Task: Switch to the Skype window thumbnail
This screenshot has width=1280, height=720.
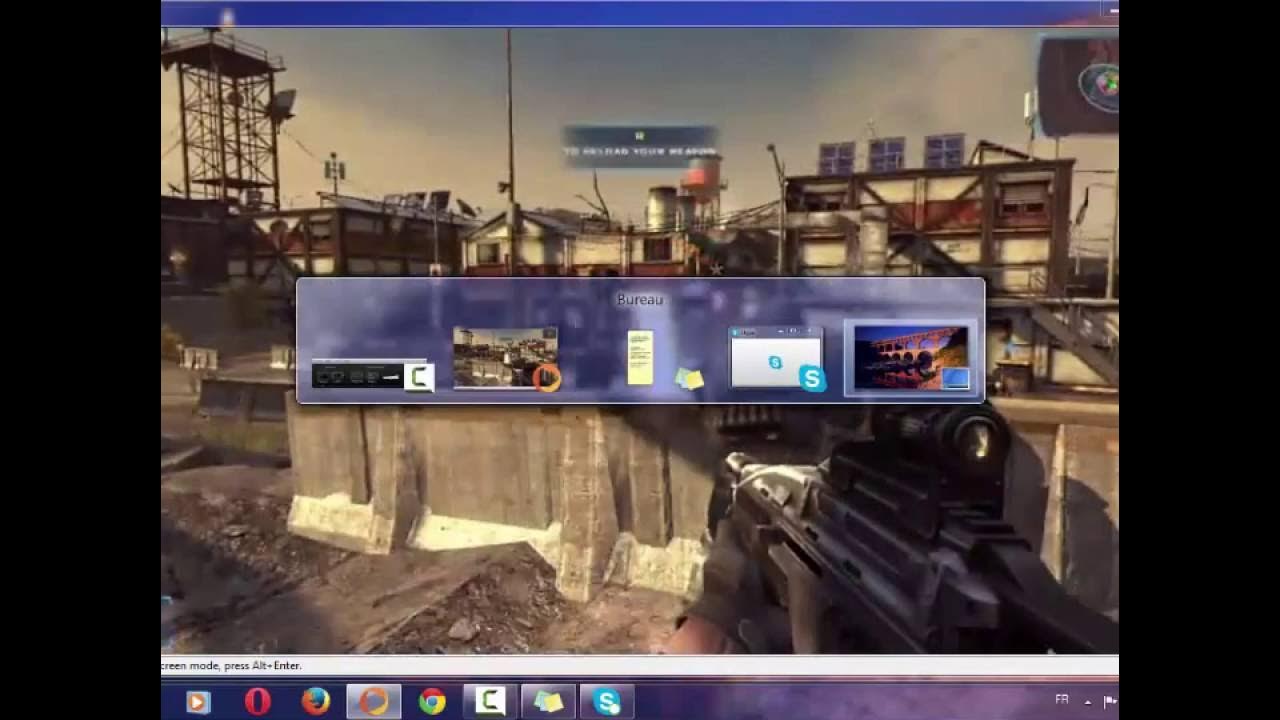Action: tap(777, 358)
